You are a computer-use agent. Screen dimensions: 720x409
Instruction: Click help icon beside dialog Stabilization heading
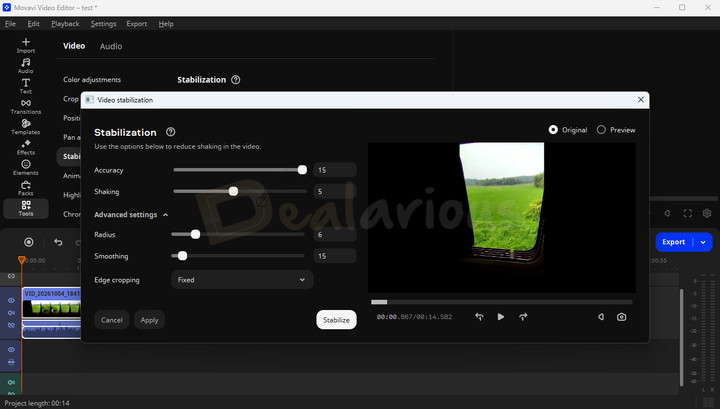(x=170, y=132)
